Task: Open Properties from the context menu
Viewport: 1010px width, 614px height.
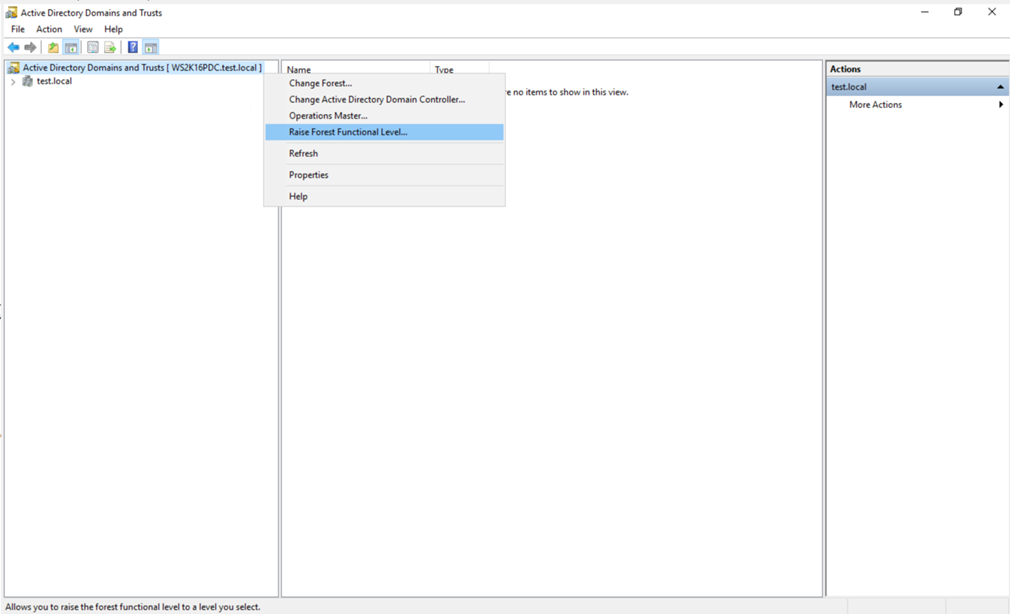Action: click(308, 175)
